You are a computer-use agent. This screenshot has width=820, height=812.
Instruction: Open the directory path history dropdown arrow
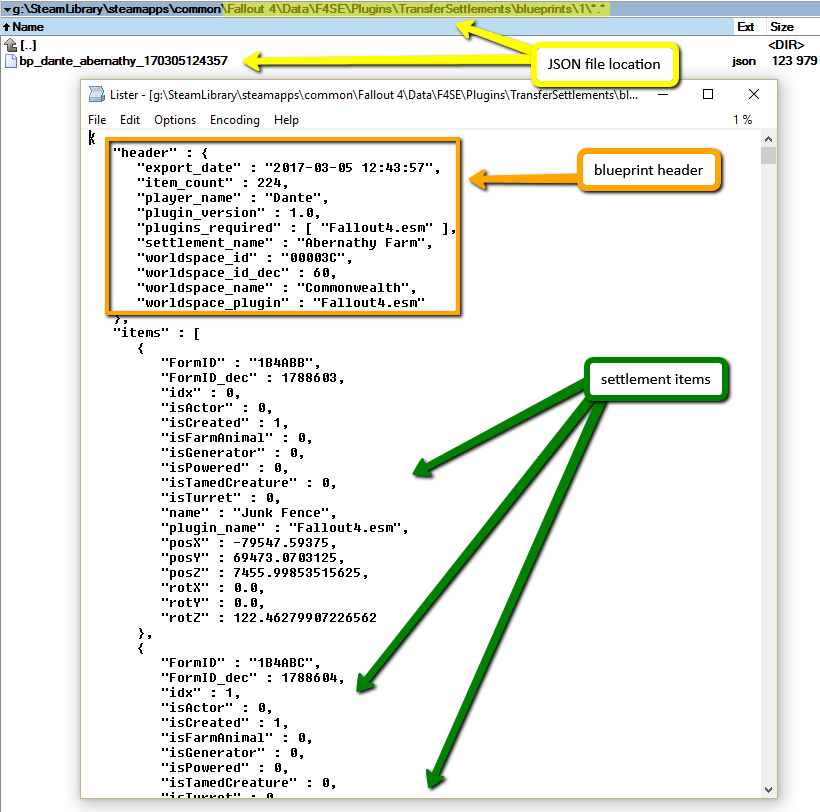click(7, 9)
